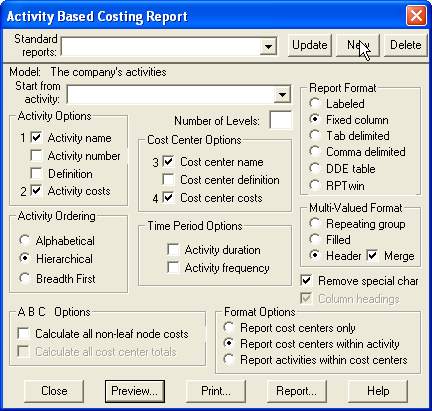This screenshot has width=432, height=411.
Task: Select Alphabetical activity ordering
Action: pyautogui.click(x=25, y=240)
